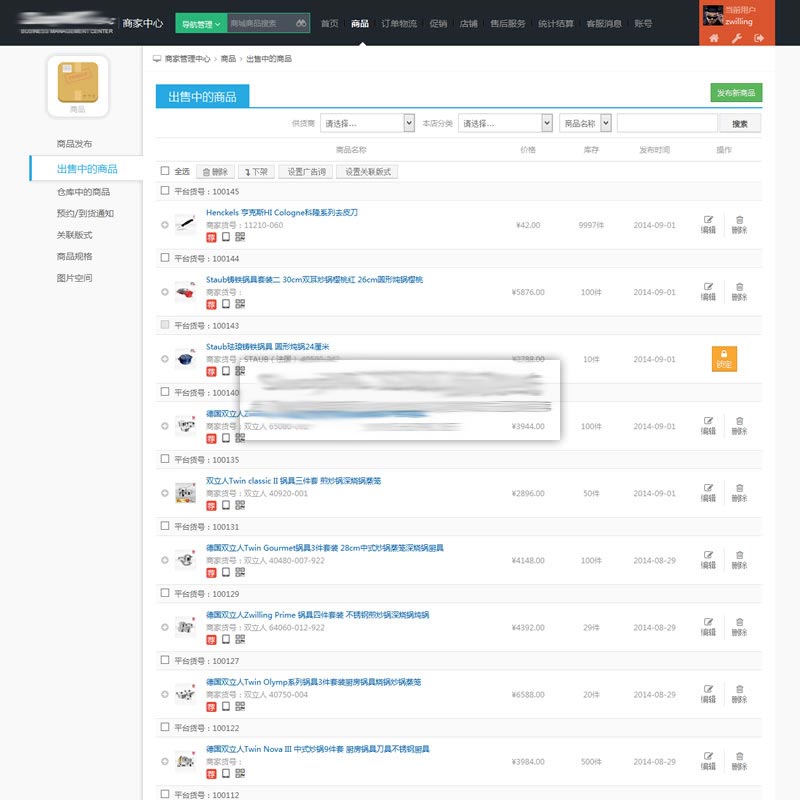Viewport: 800px width, 800px height.
Task: Click the 搜索 search button
Action: click(x=740, y=123)
